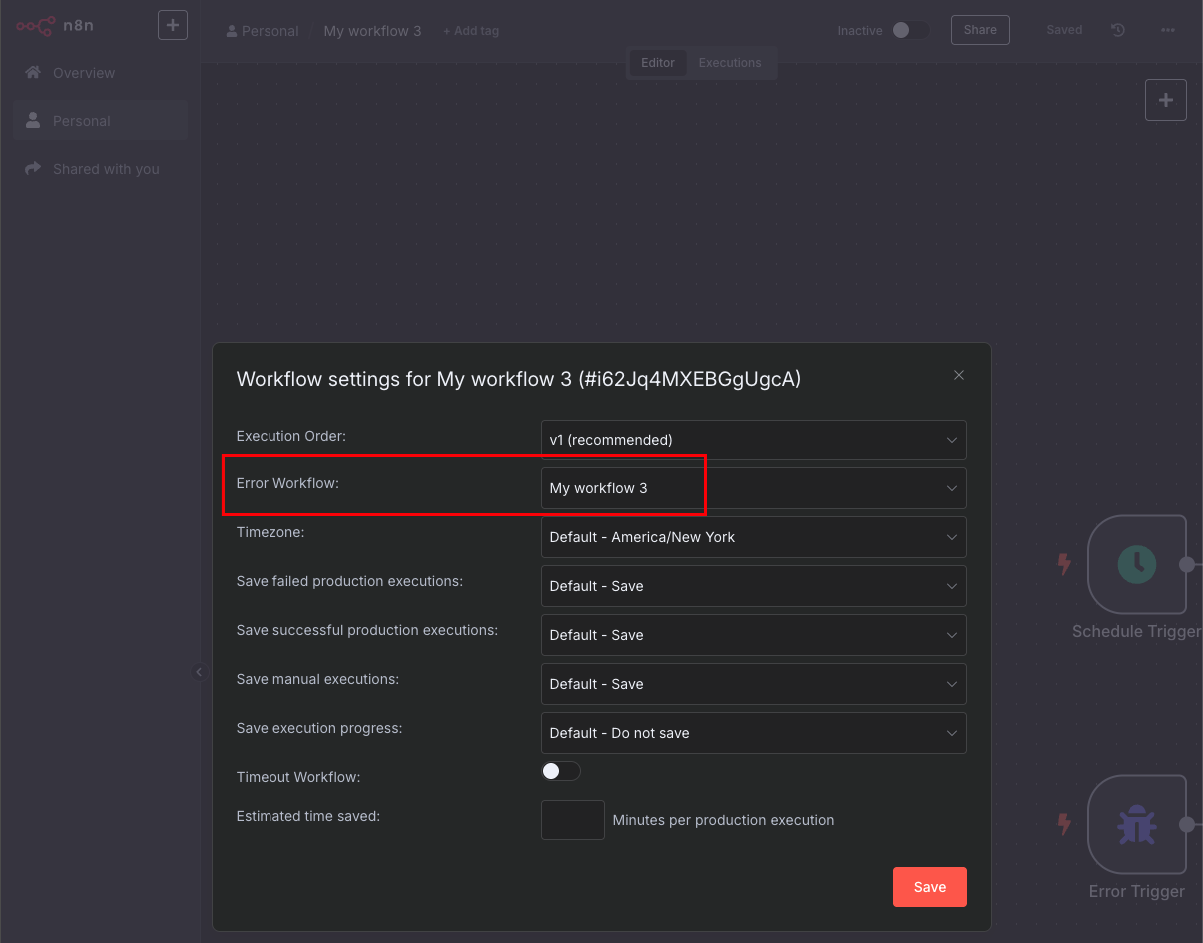Click the n8n logo icon

click(x=35, y=26)
